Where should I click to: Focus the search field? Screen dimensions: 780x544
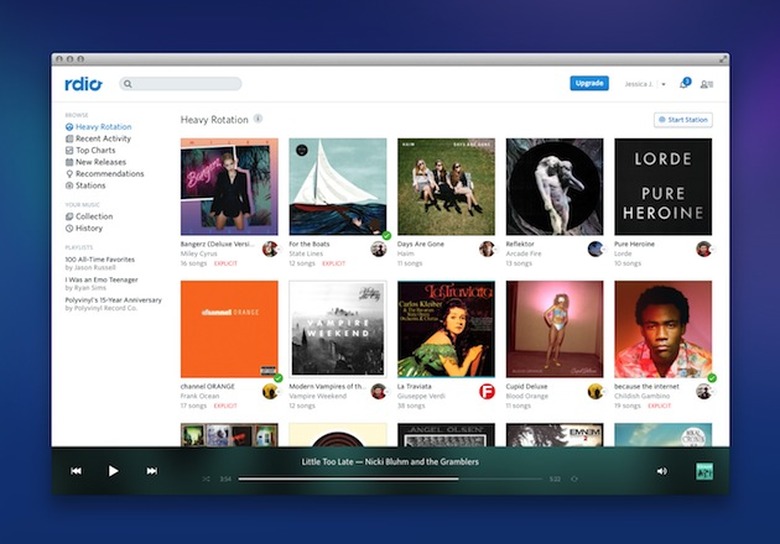pyautogui.click(x=181, y=84)
